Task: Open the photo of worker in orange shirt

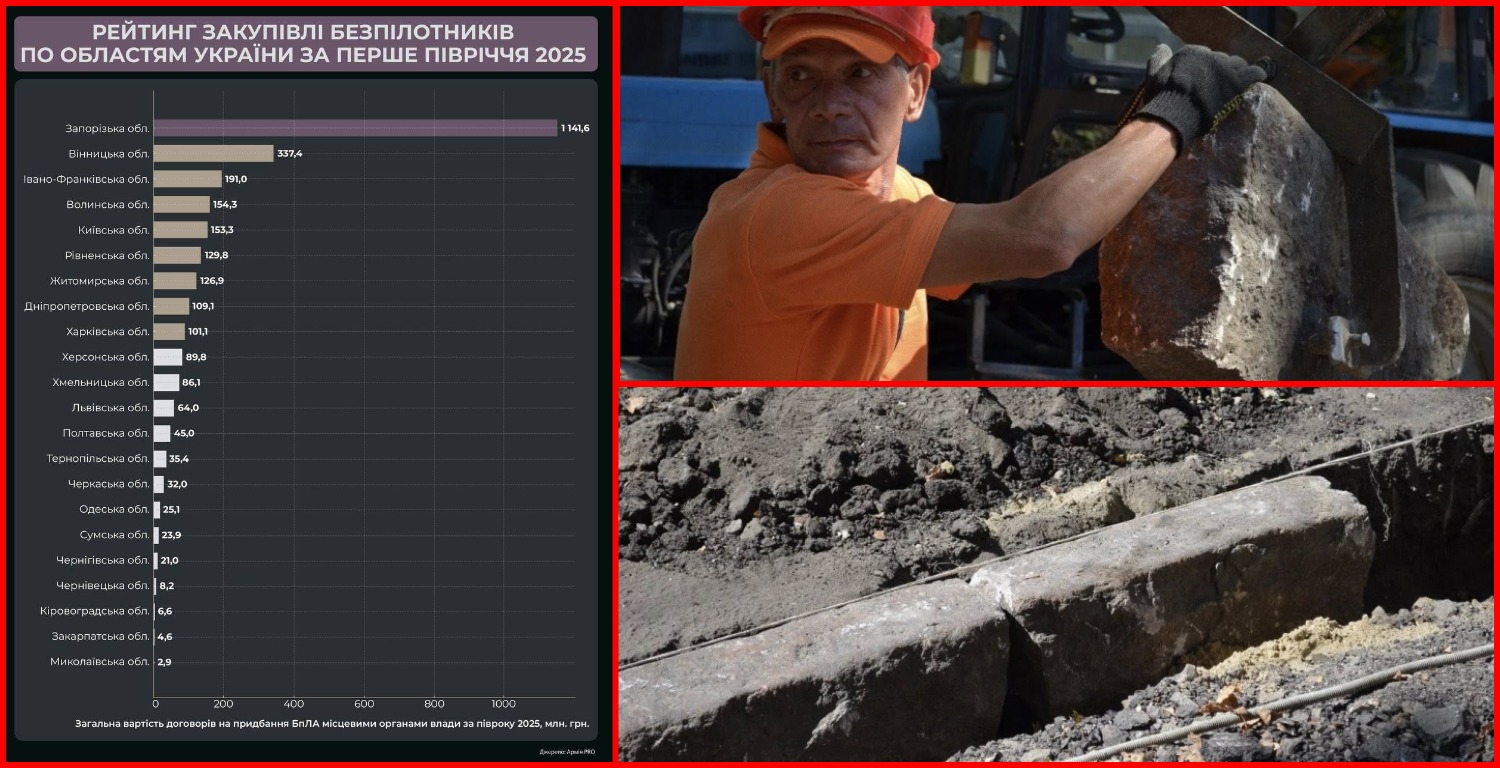Action: 1055,193
